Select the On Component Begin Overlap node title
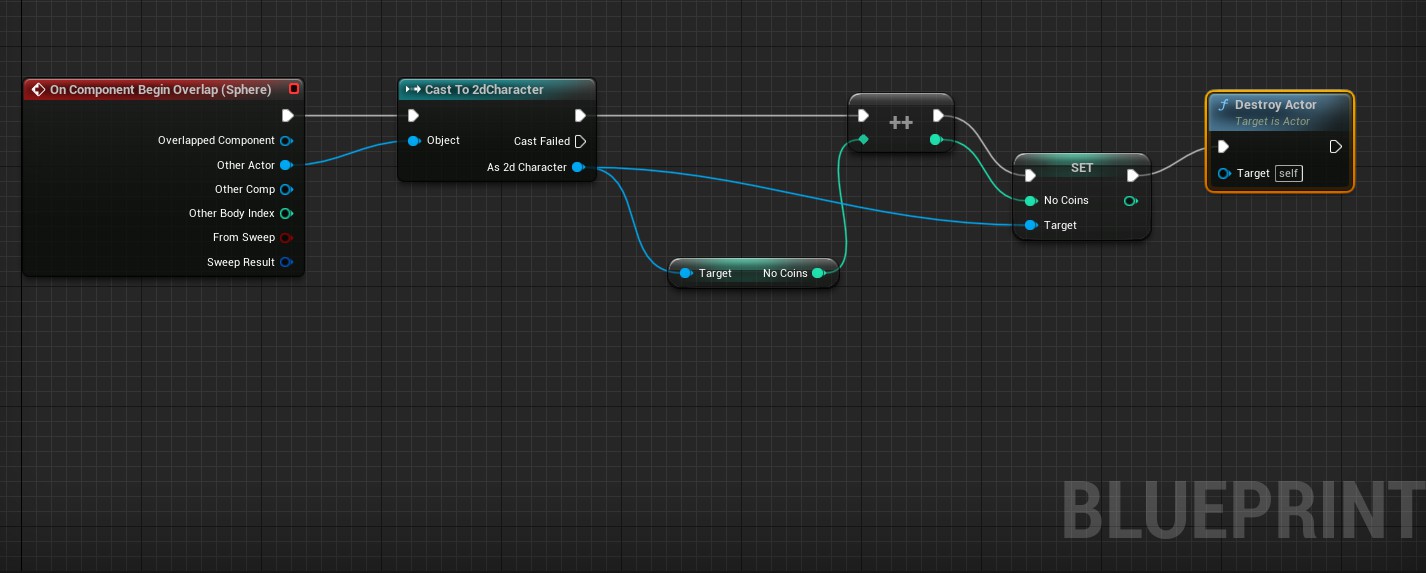The width and height of the screenshot is (1426, 573). (x=160, y=90)
